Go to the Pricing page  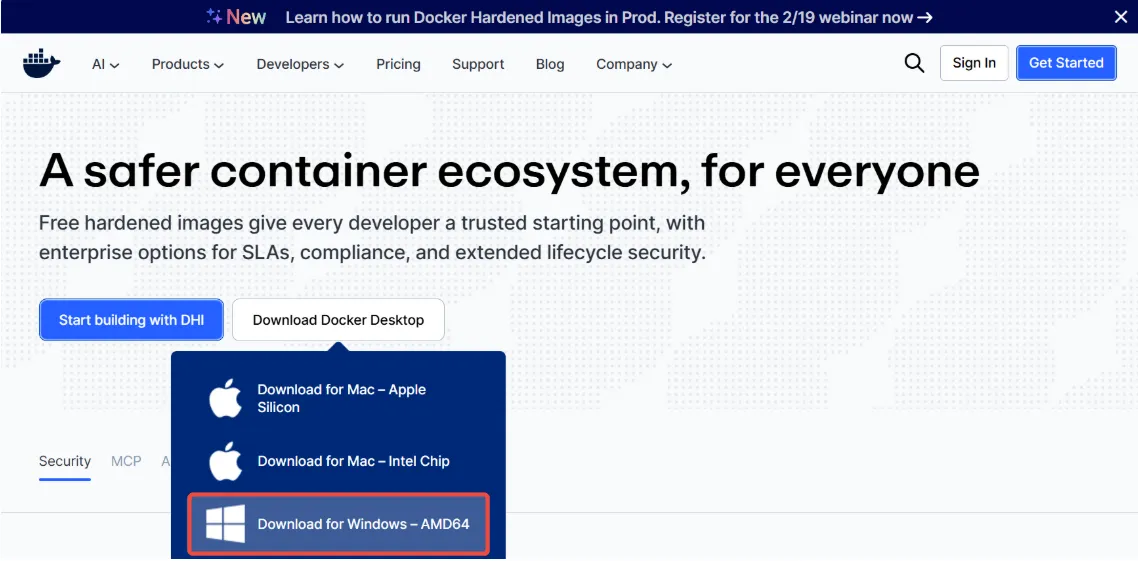point(398,64)
